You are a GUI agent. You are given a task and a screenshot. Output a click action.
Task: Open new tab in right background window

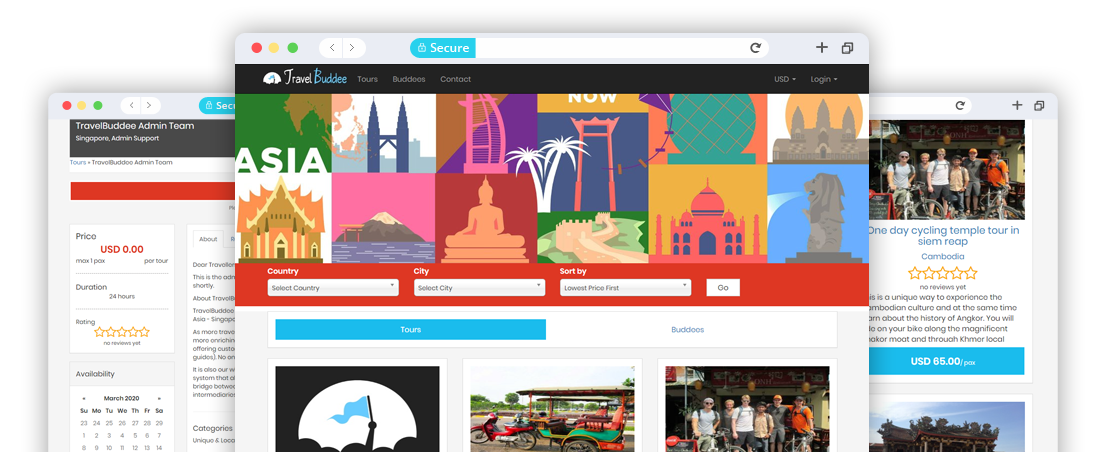pyautogui.click(x=1017, y=106)
